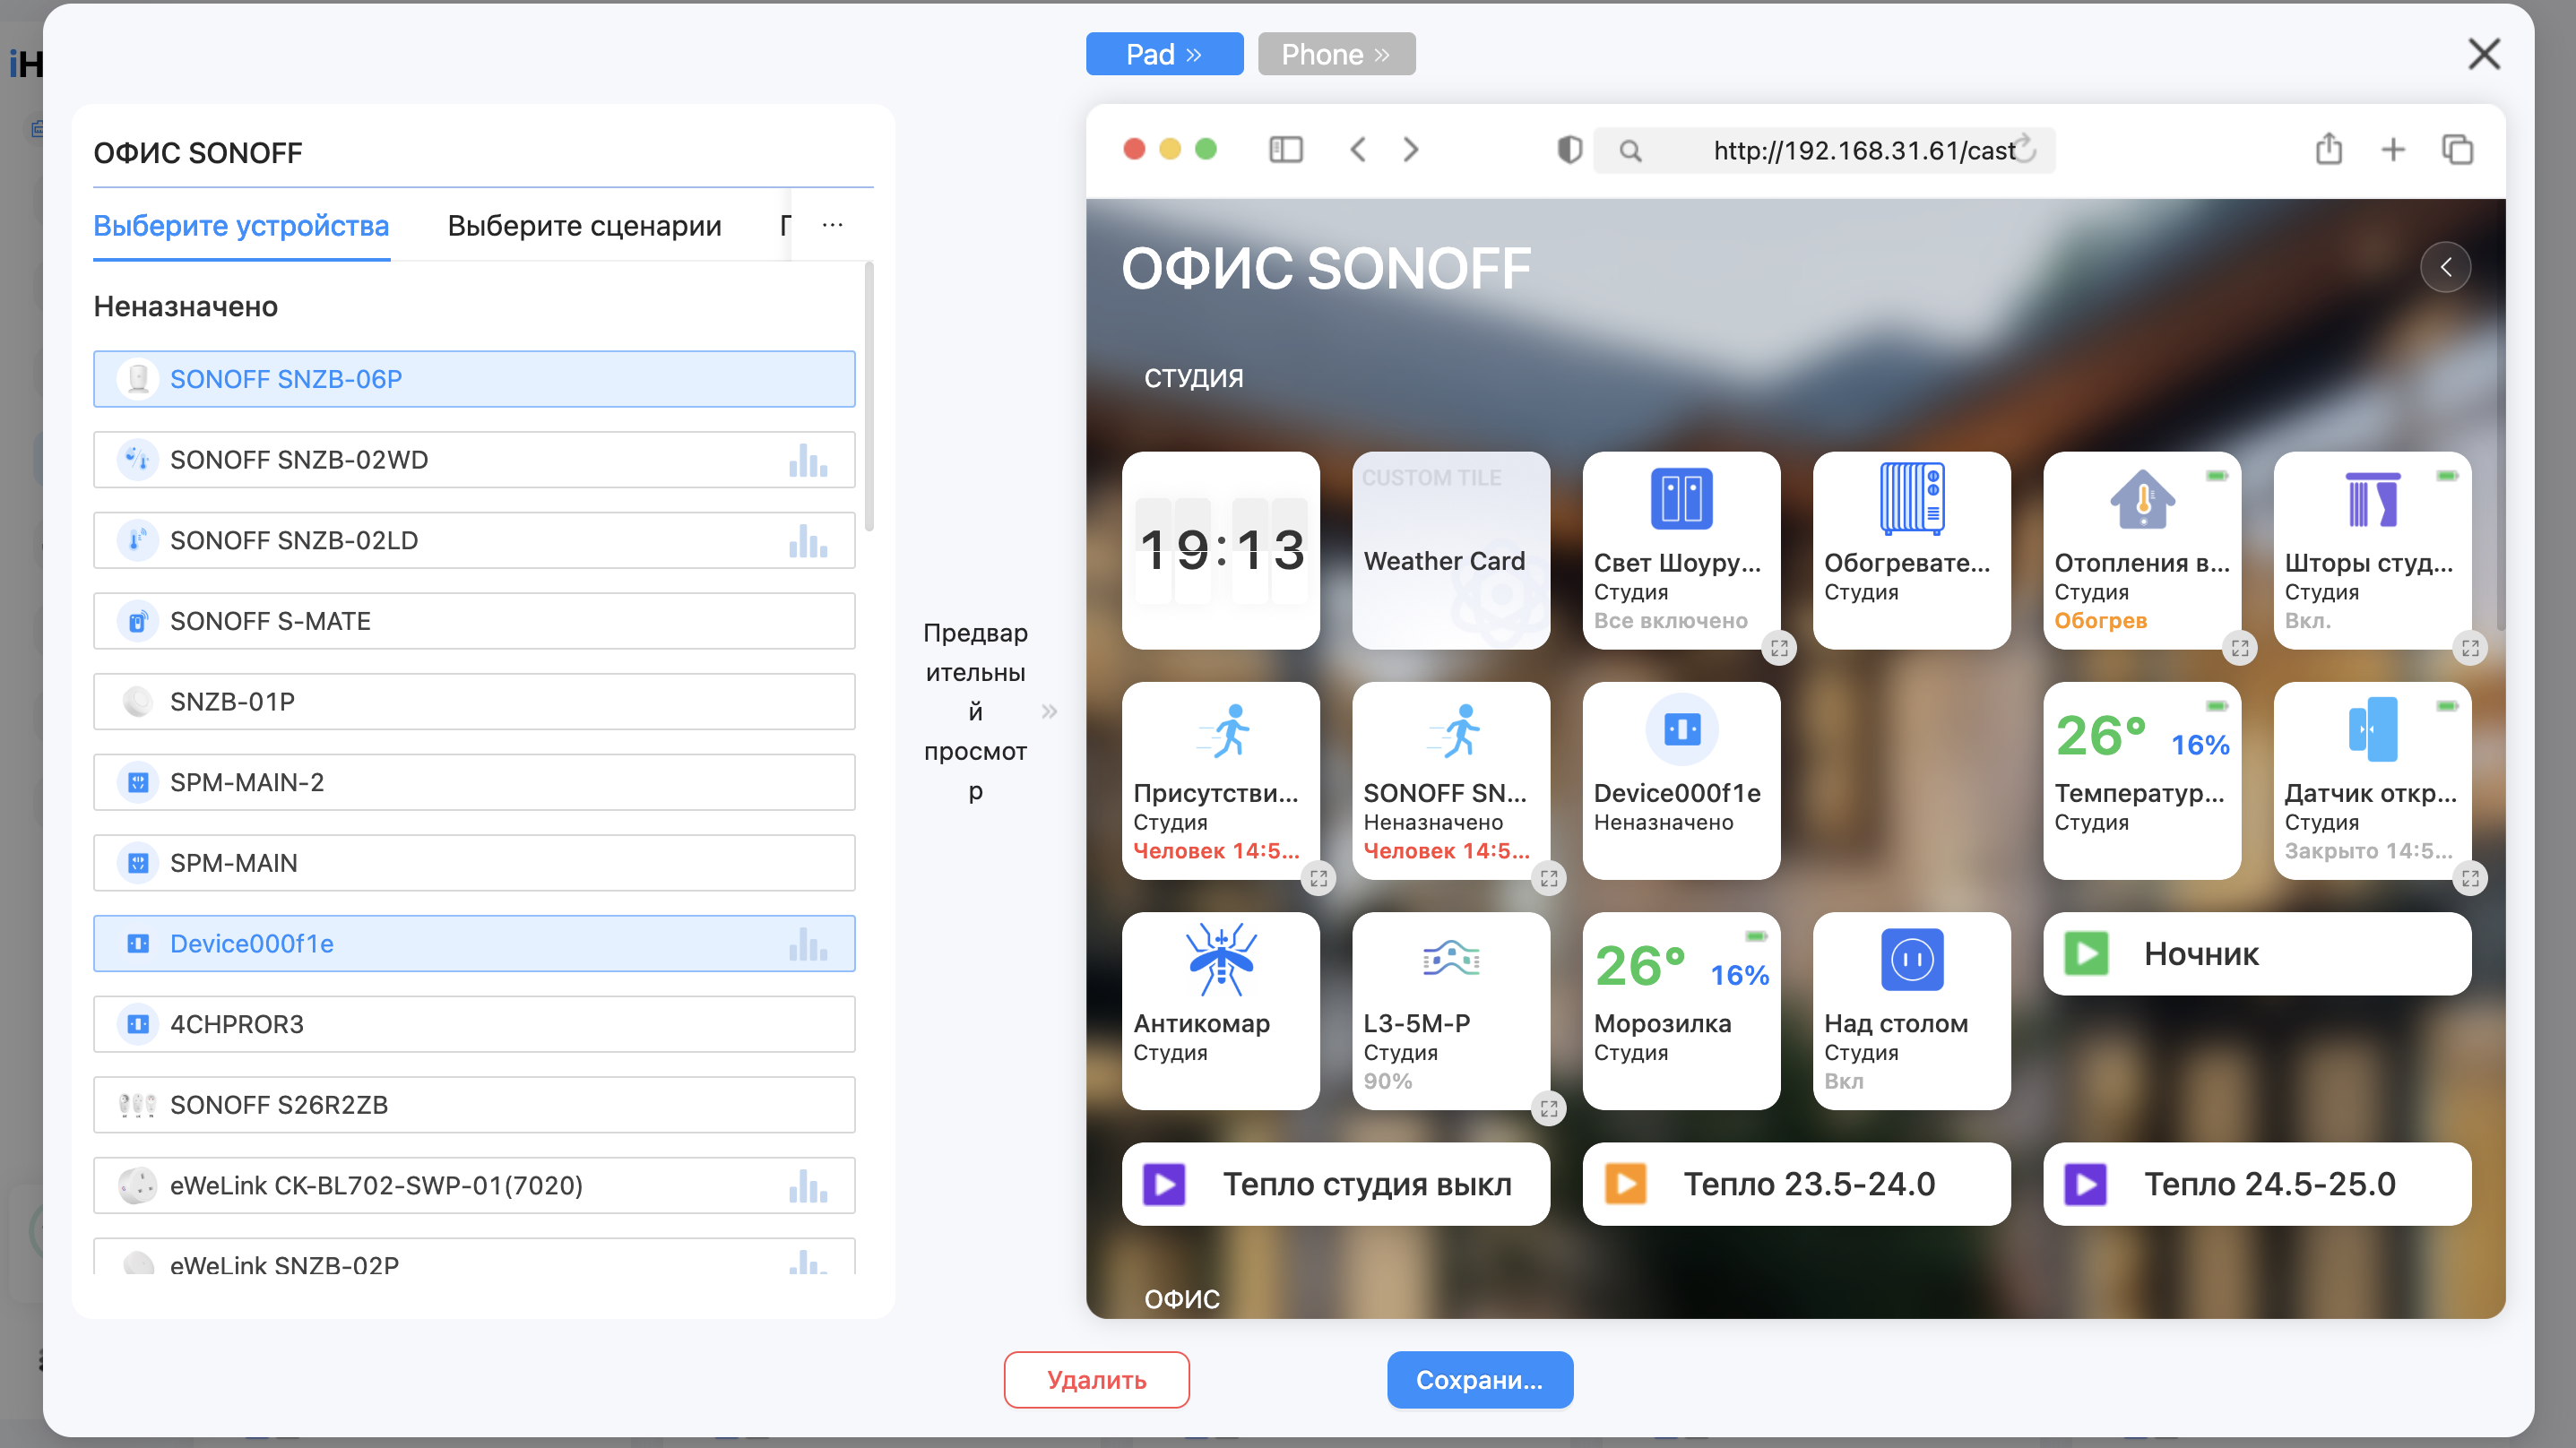Select device SPM-MAIN
The height and width of the screenshot is (1448, 2576).
[474, 863]
